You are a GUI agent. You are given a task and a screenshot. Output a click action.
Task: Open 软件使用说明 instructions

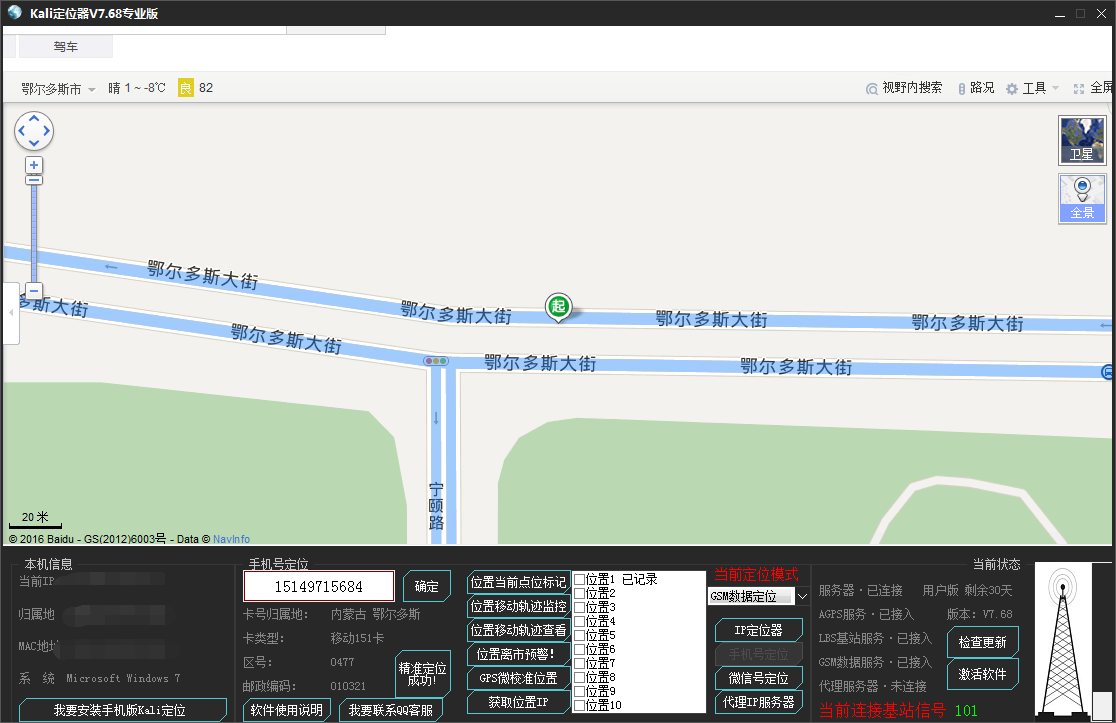[287, 710]
